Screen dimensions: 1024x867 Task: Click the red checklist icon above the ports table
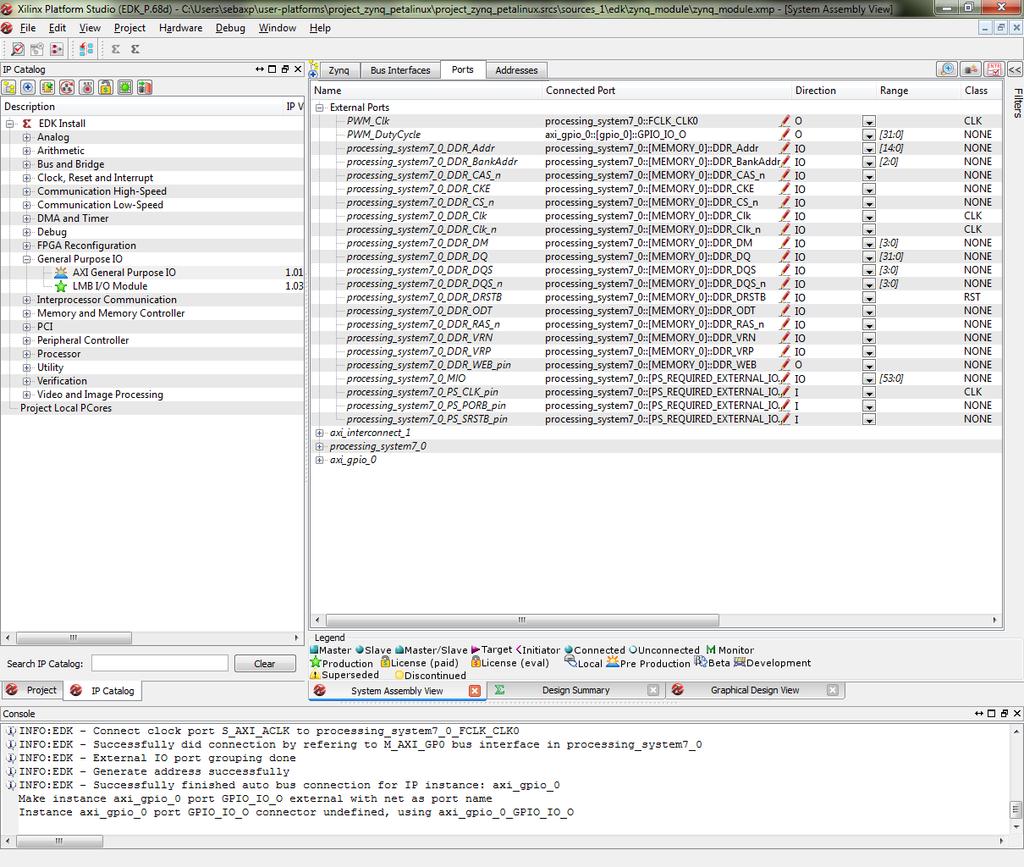(994, 70)
